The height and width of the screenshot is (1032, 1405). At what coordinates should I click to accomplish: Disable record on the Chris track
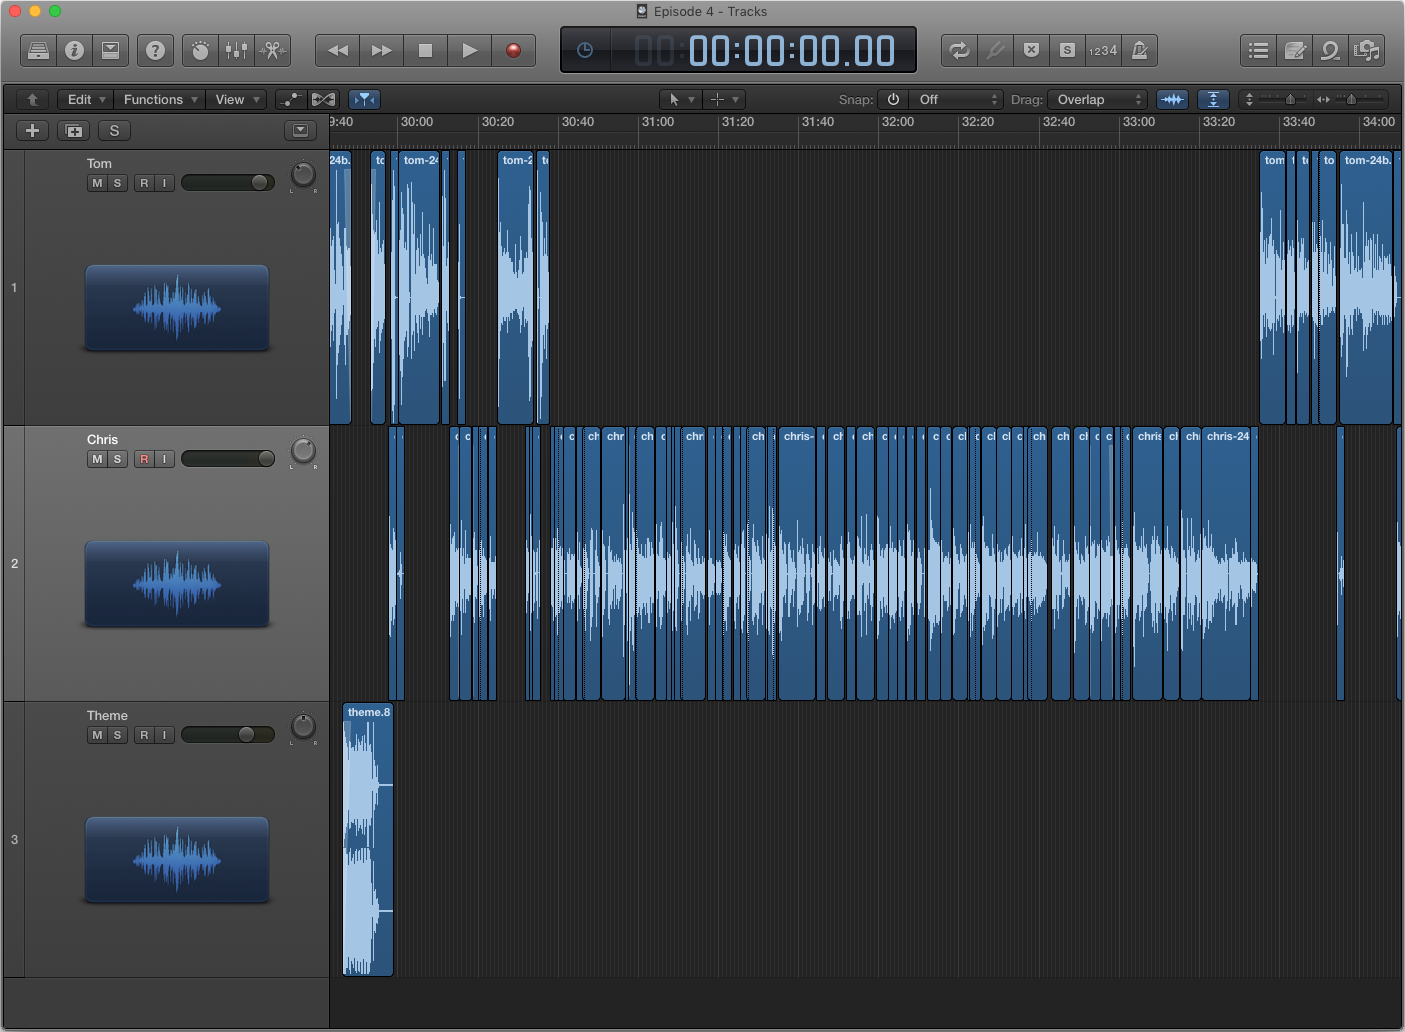(144, 459)
